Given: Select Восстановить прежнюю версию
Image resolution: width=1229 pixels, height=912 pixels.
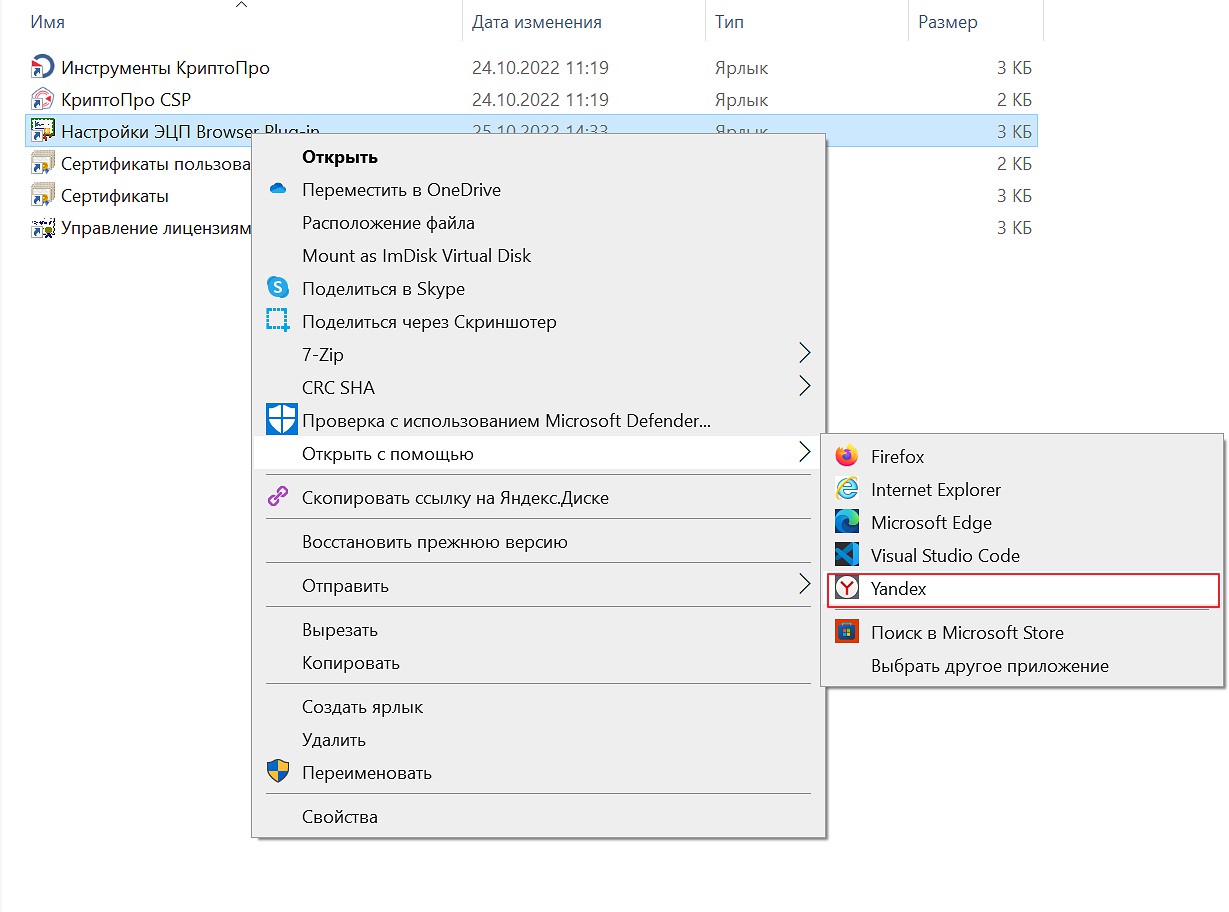Looking at the screenshot, I should [538, 542].
